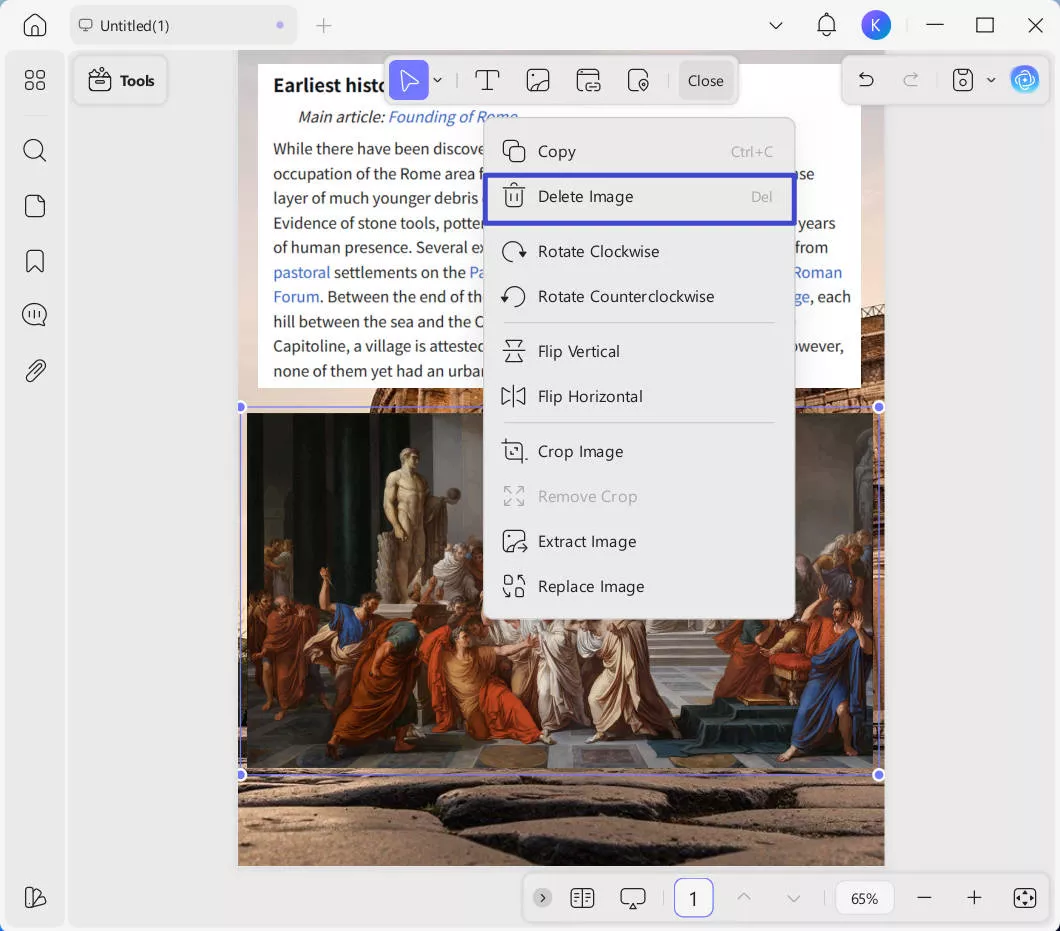The image size is (1060, 931).
Task: Select the Link tool icon
Action: 588,80
